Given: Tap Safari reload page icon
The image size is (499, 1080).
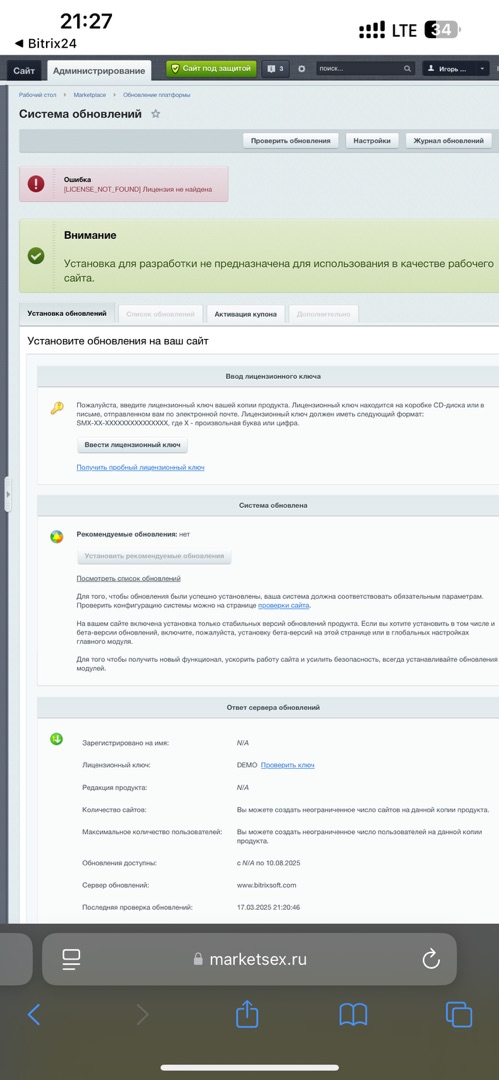Looking at the screenshot, I should pos(431,959).
